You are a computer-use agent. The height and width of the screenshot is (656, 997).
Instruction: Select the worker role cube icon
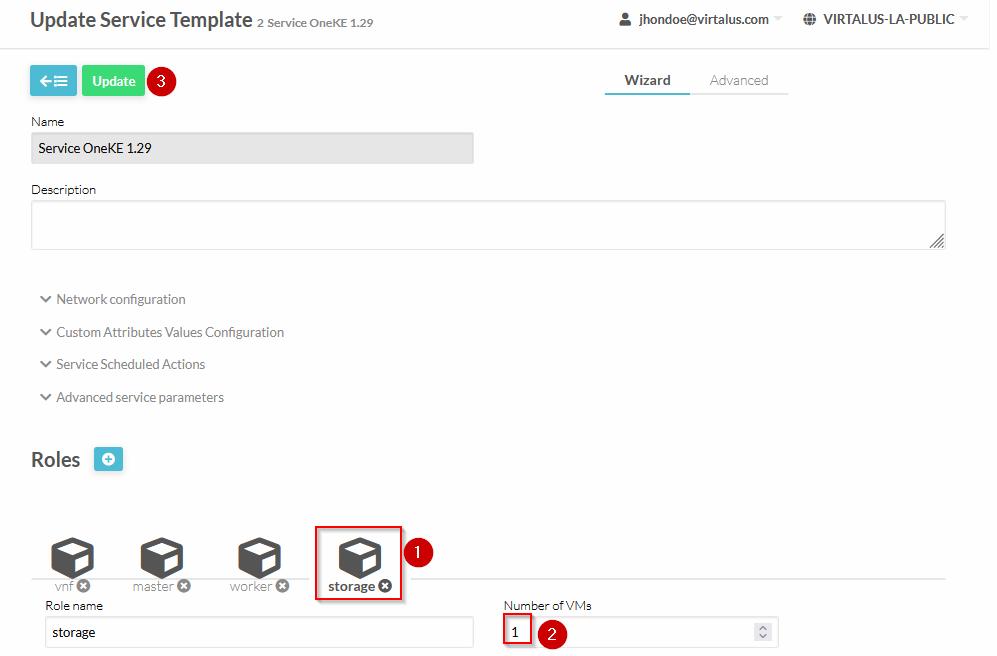point(259,556)
